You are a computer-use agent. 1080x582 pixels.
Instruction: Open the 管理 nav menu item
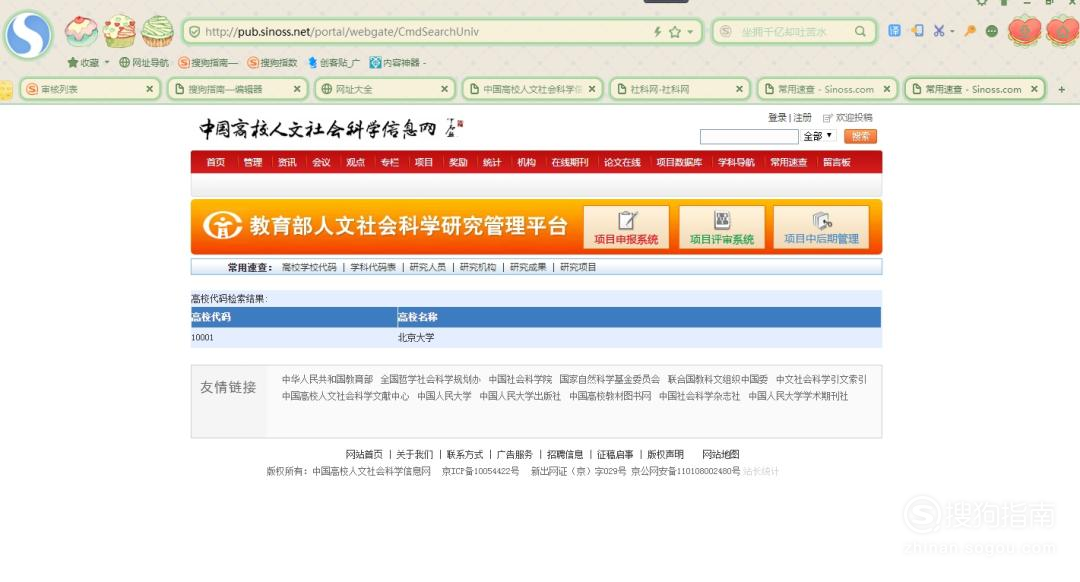[253, 163]
